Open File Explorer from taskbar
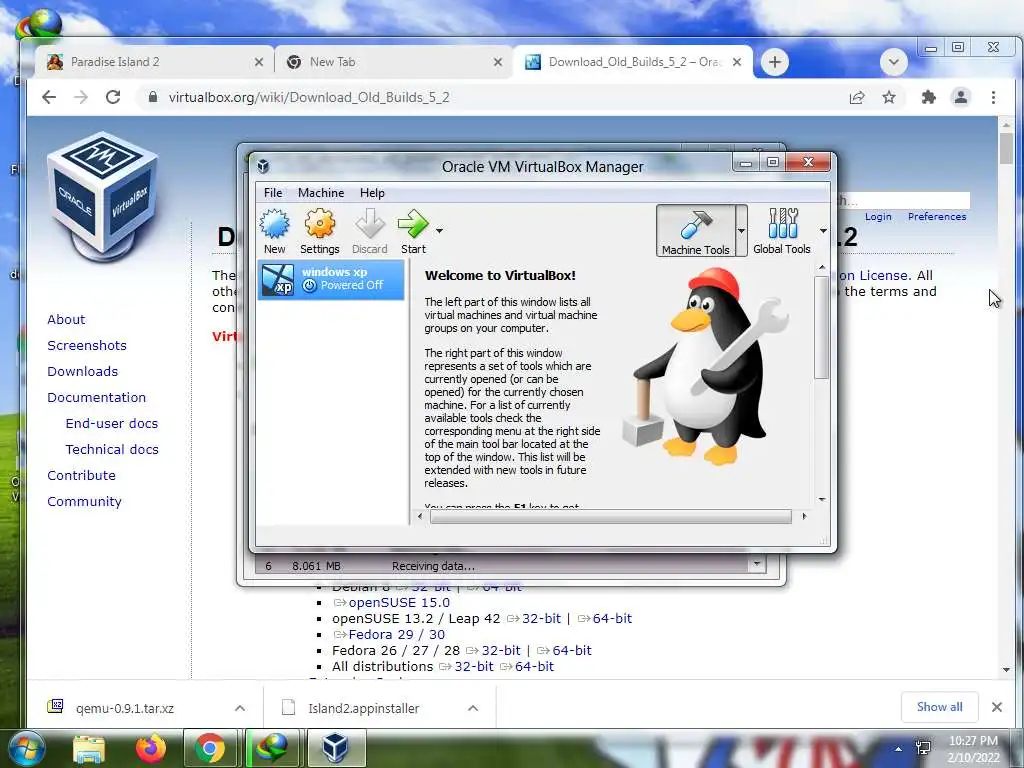This screenshot has width=1024, height=768. pyautogui.click(x=89, y=748)
